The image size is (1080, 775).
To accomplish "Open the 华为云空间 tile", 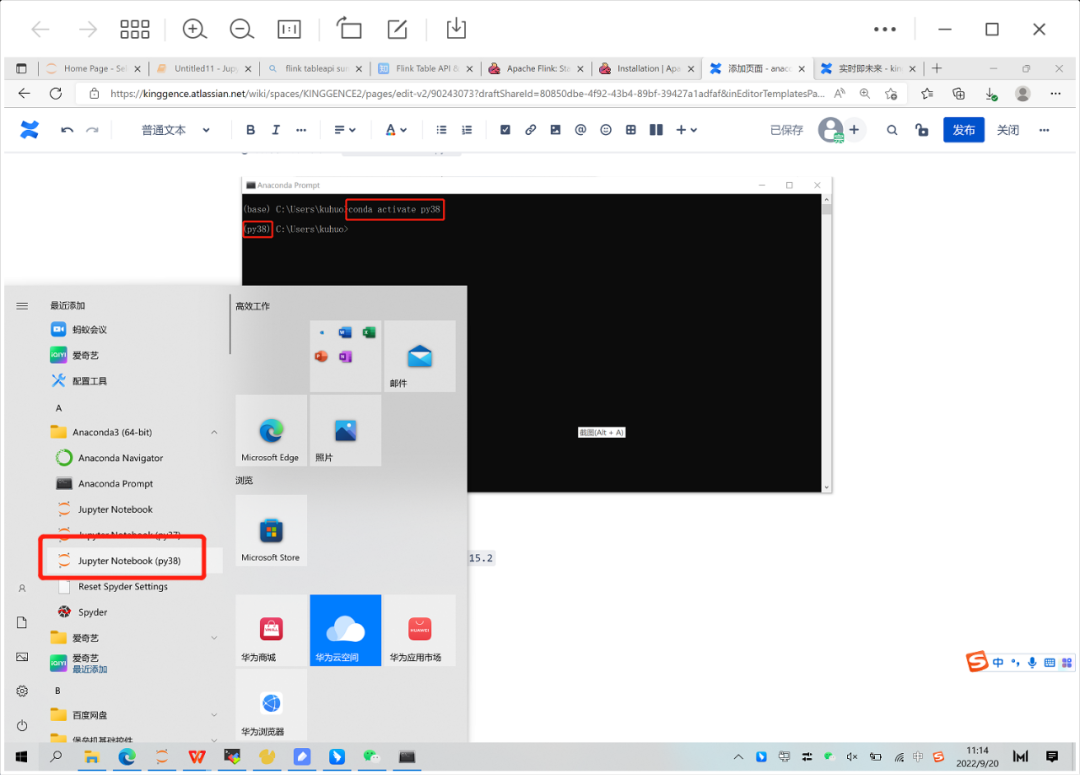I will [345, 630].
